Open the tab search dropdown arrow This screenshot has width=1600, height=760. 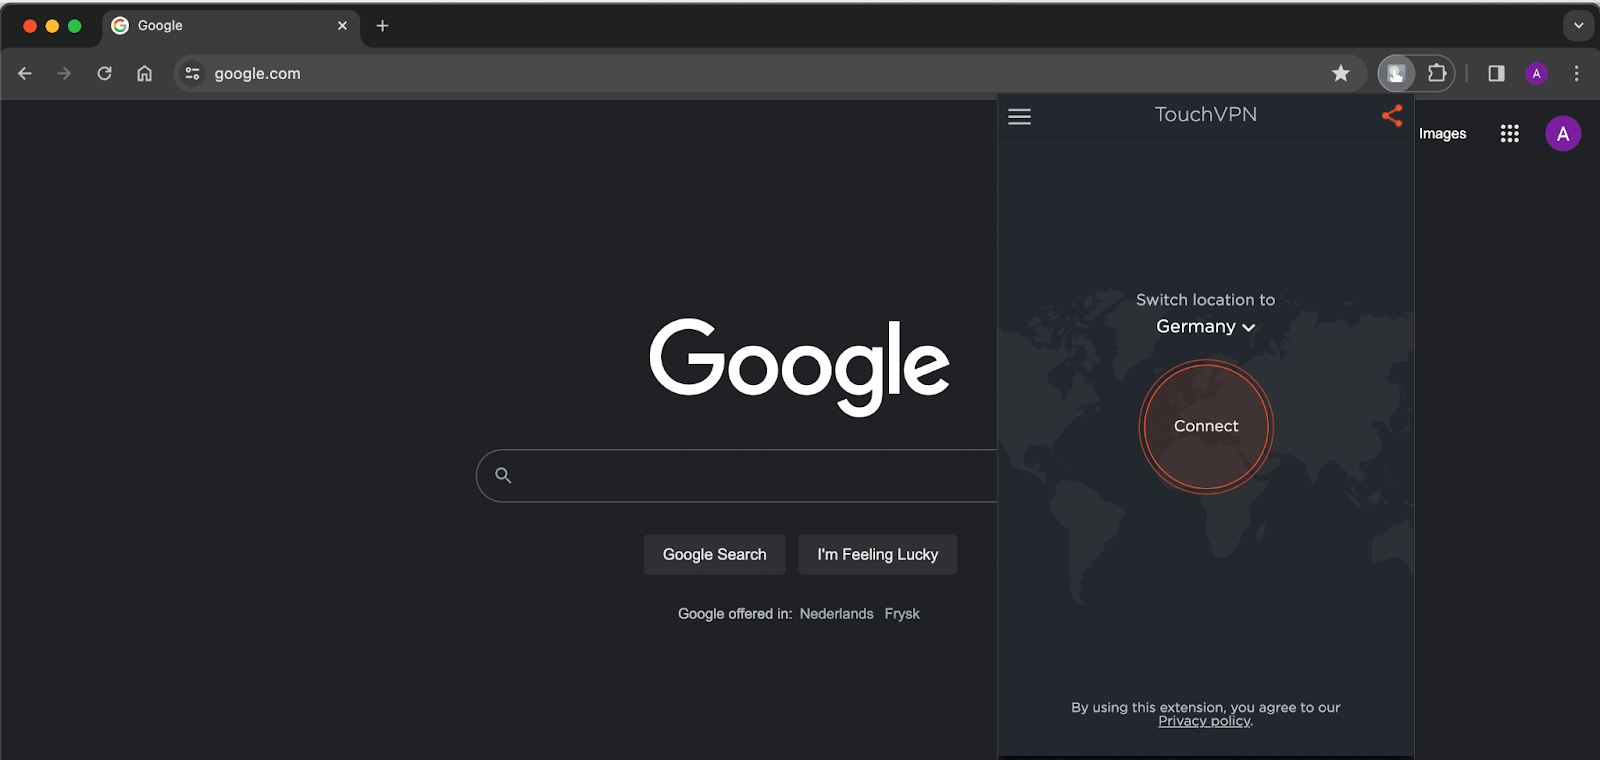pos(1578,26)
